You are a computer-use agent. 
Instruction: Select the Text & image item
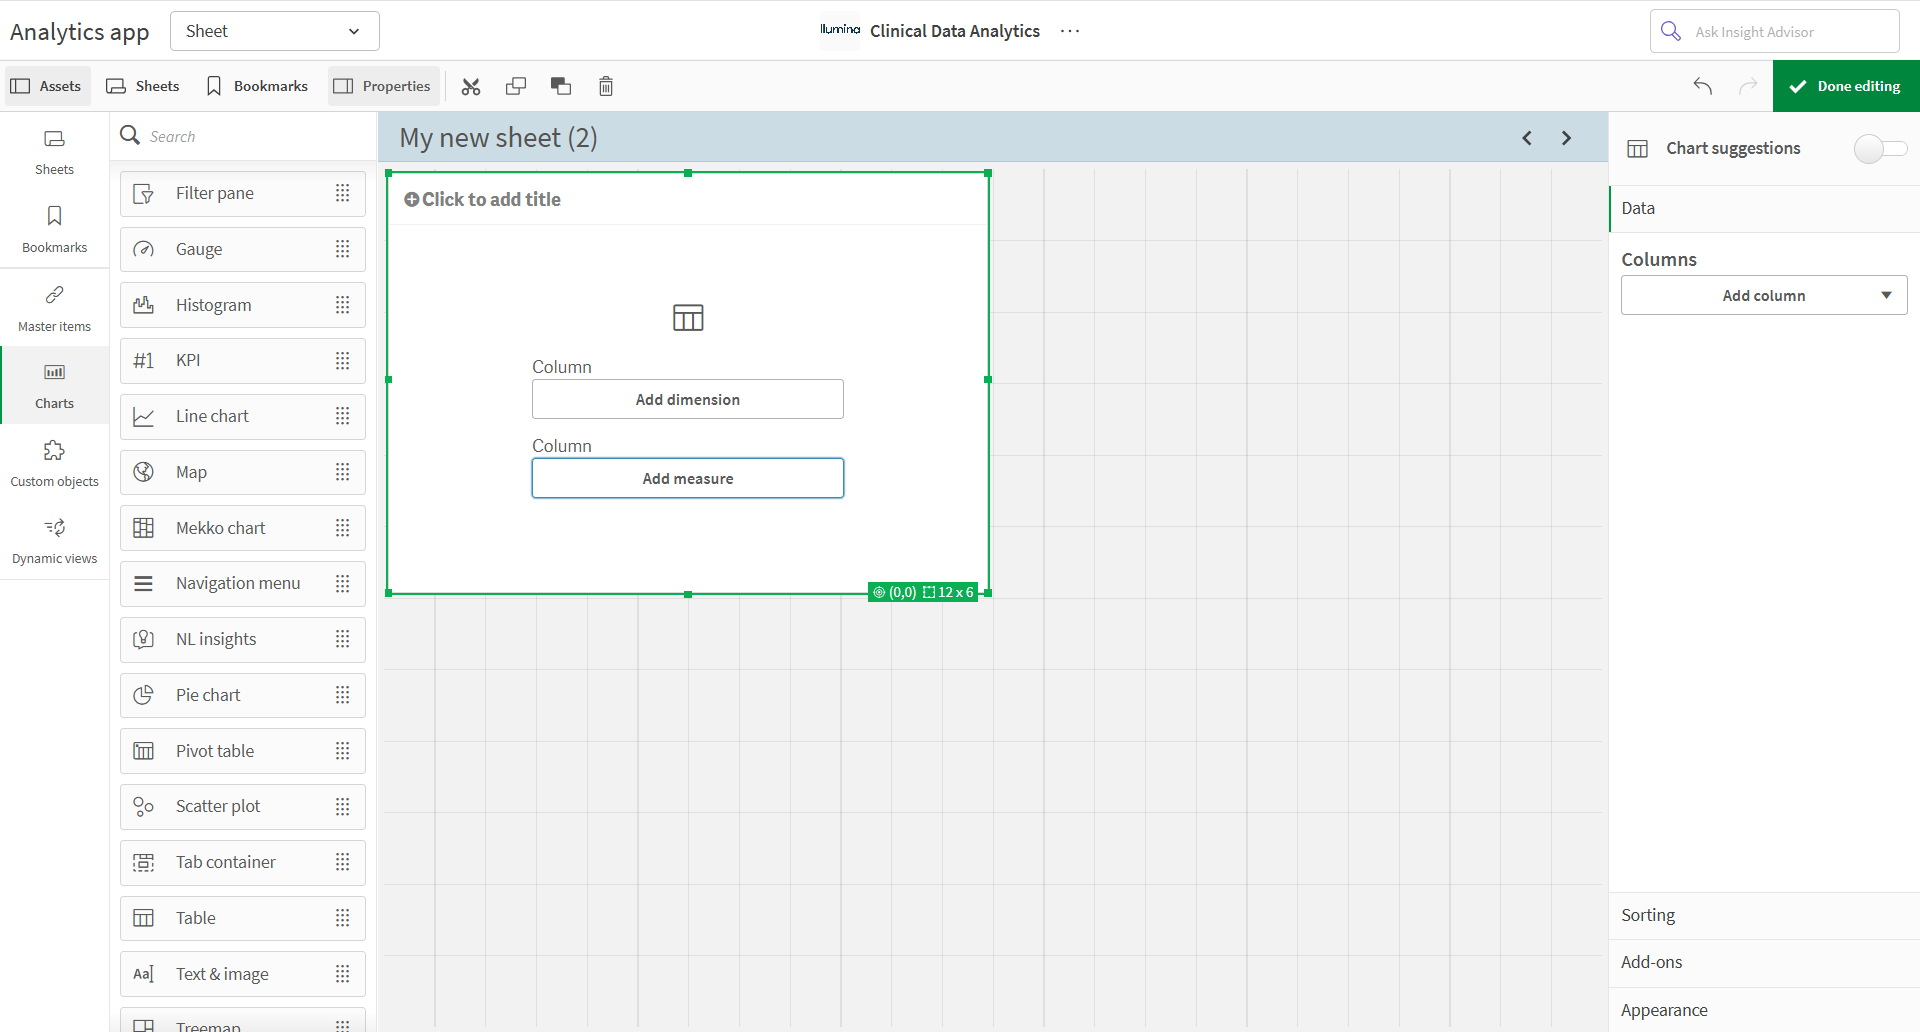(x=243, y=974)
